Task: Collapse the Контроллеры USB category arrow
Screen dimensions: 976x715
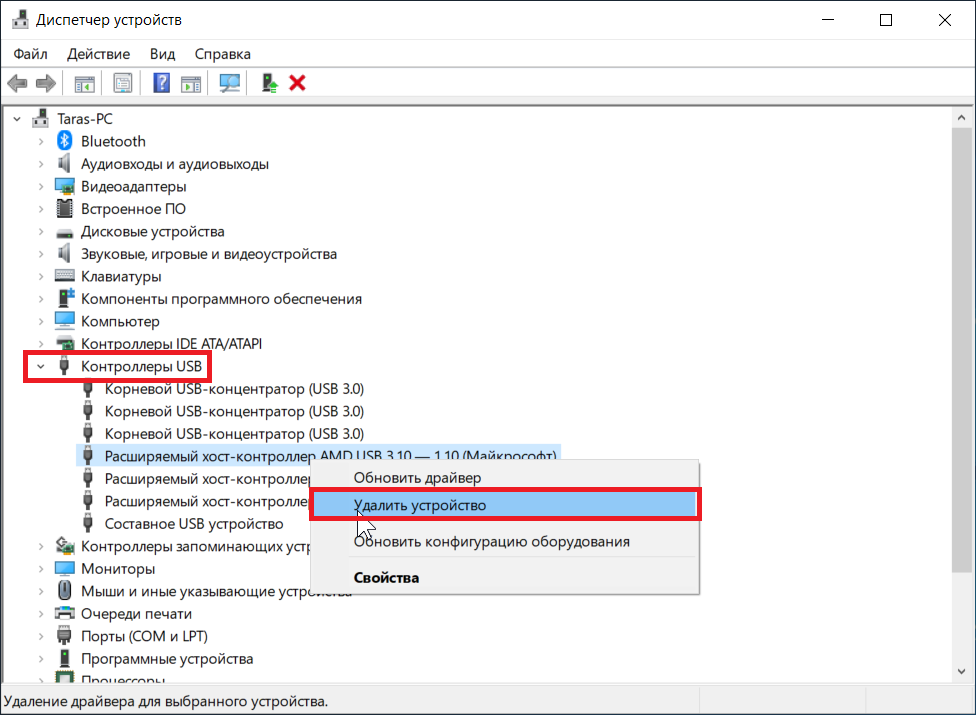Action: pyautogui.click(x=40, y=367)
